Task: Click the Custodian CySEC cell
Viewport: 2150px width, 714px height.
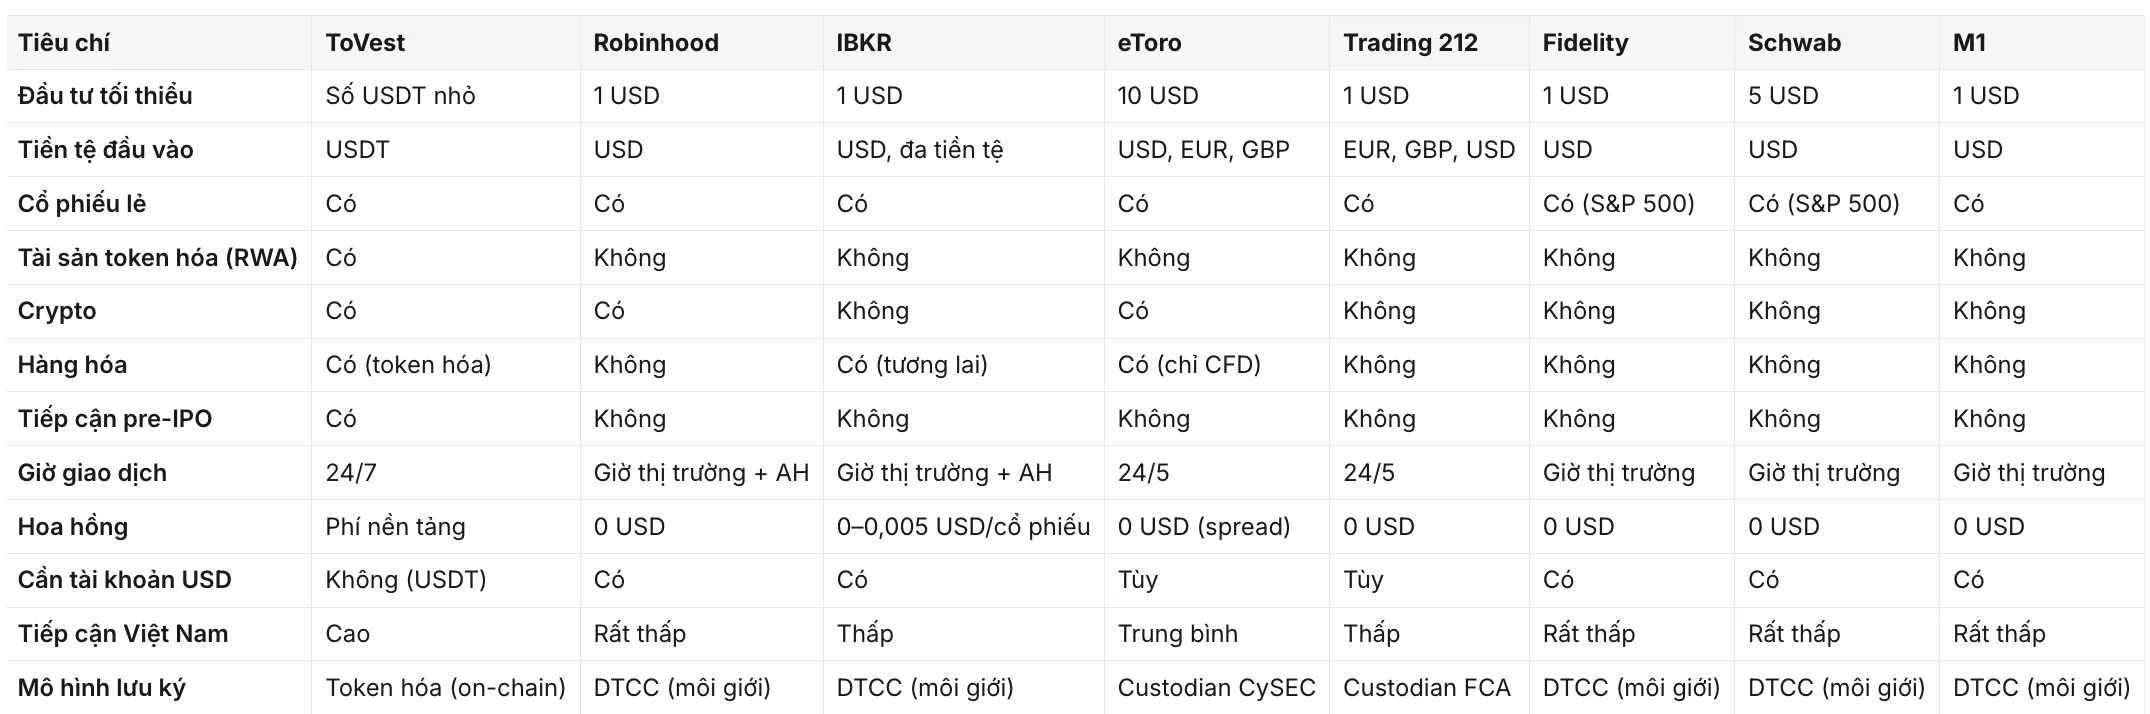Action: [1217, 688]
